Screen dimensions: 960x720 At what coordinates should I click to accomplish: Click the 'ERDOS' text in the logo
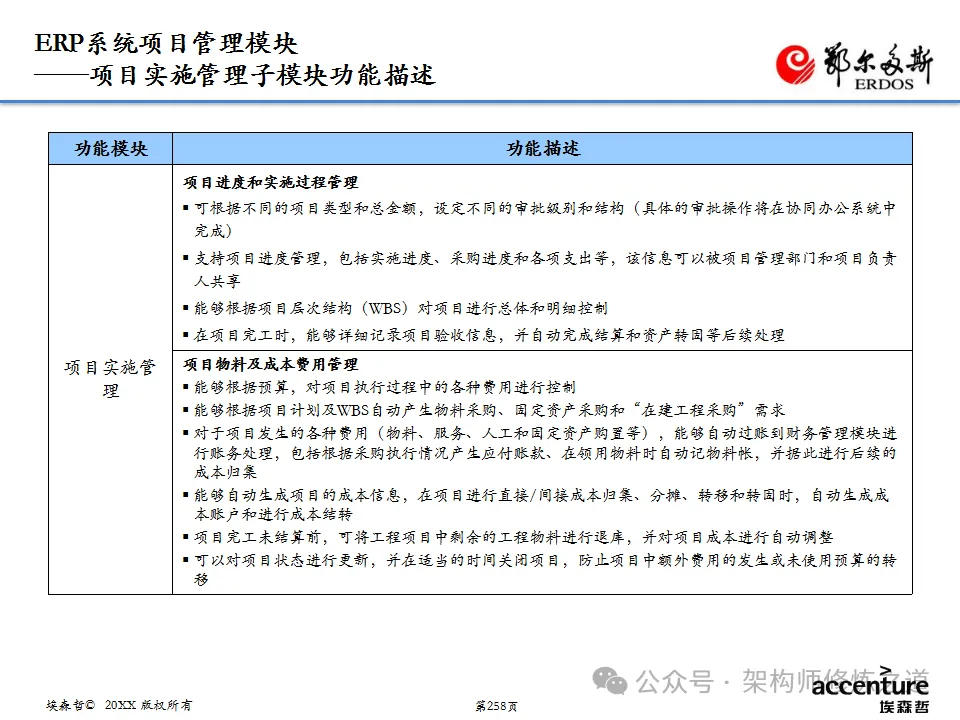pyautogui.click(x=884, y=84)
